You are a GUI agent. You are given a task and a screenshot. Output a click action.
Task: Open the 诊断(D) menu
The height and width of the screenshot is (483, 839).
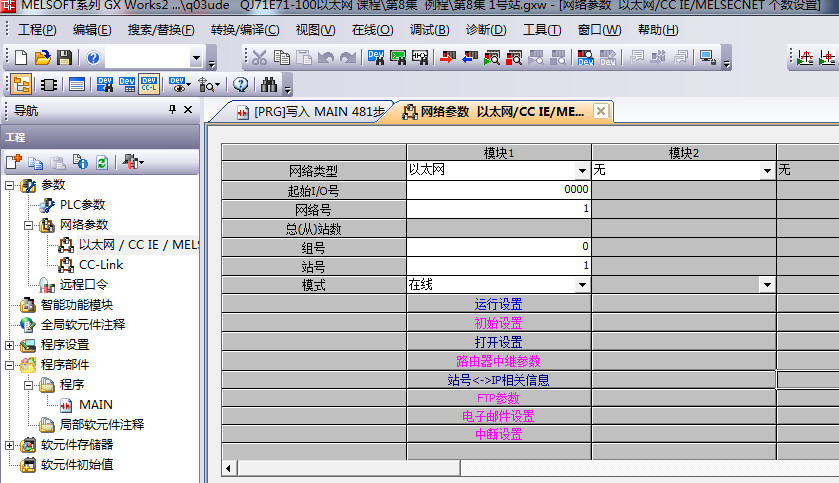coord(486,30)
